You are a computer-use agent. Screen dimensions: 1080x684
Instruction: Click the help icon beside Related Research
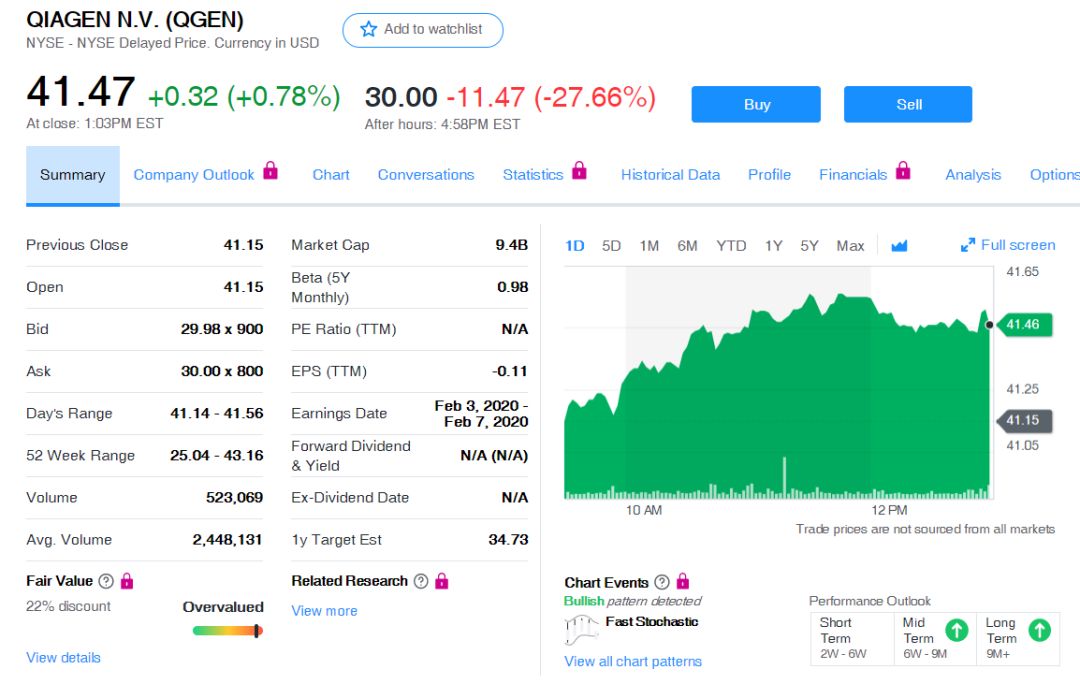point(421,581)
